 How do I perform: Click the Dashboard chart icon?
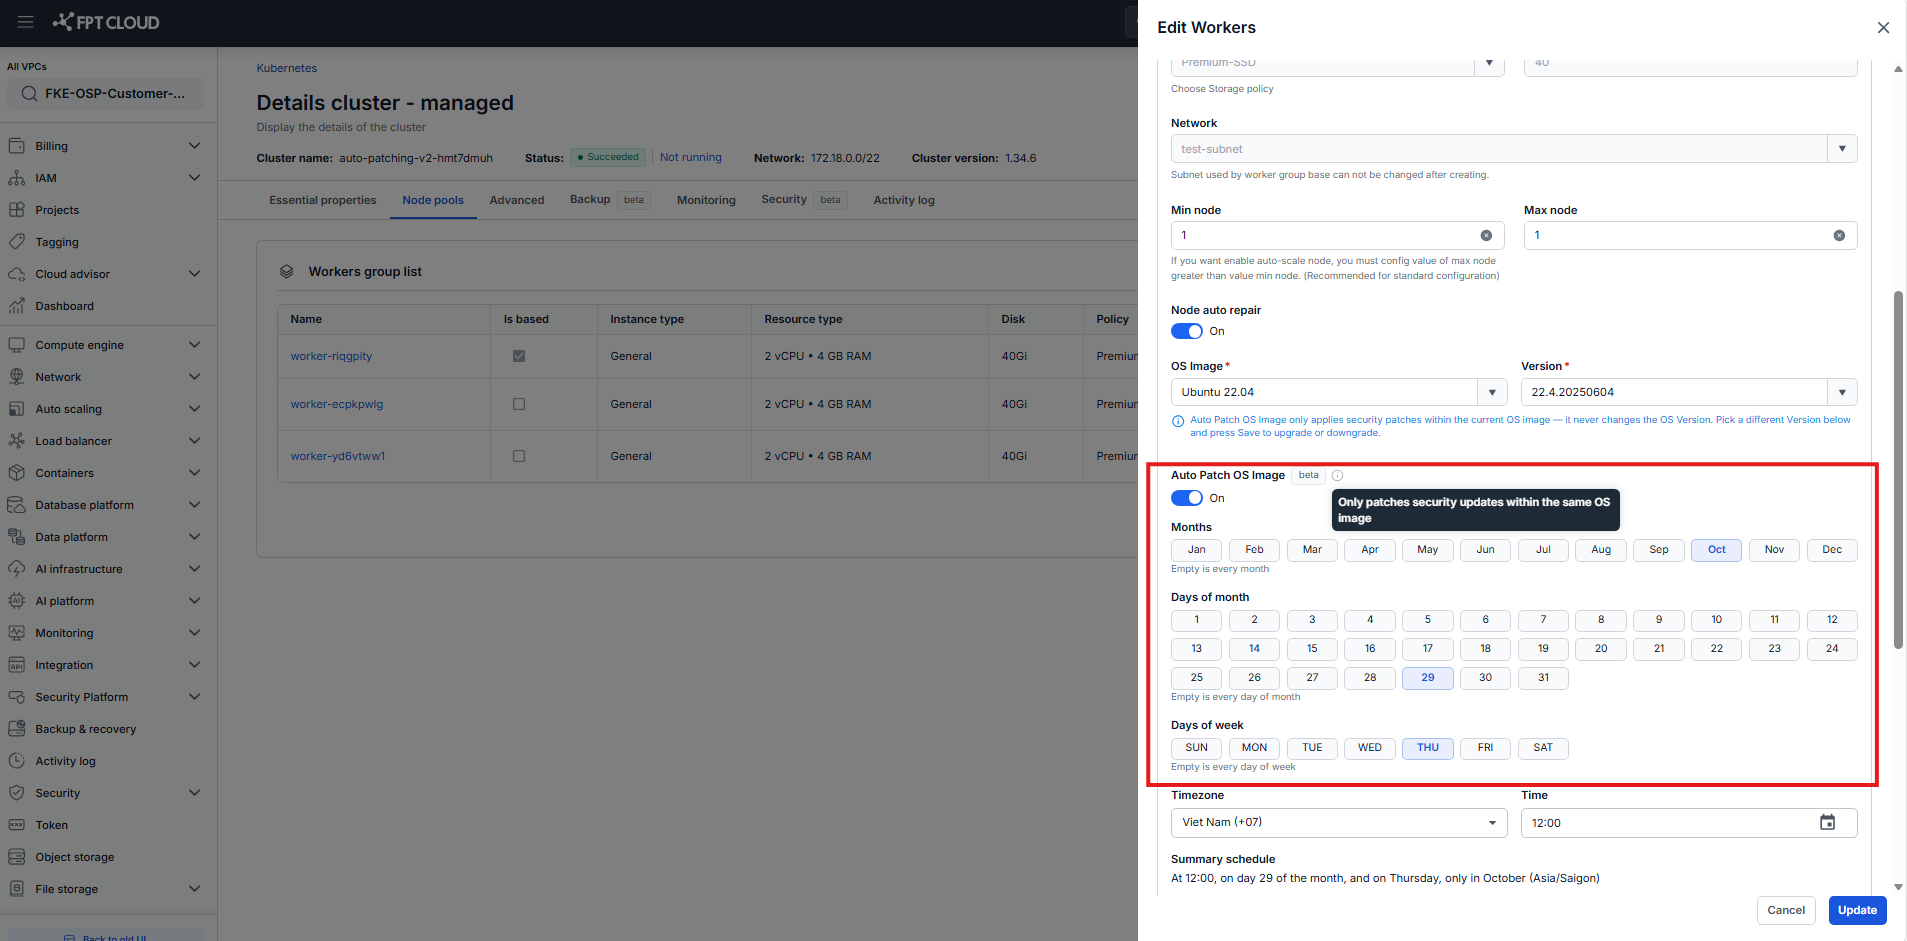pos(17,306)
